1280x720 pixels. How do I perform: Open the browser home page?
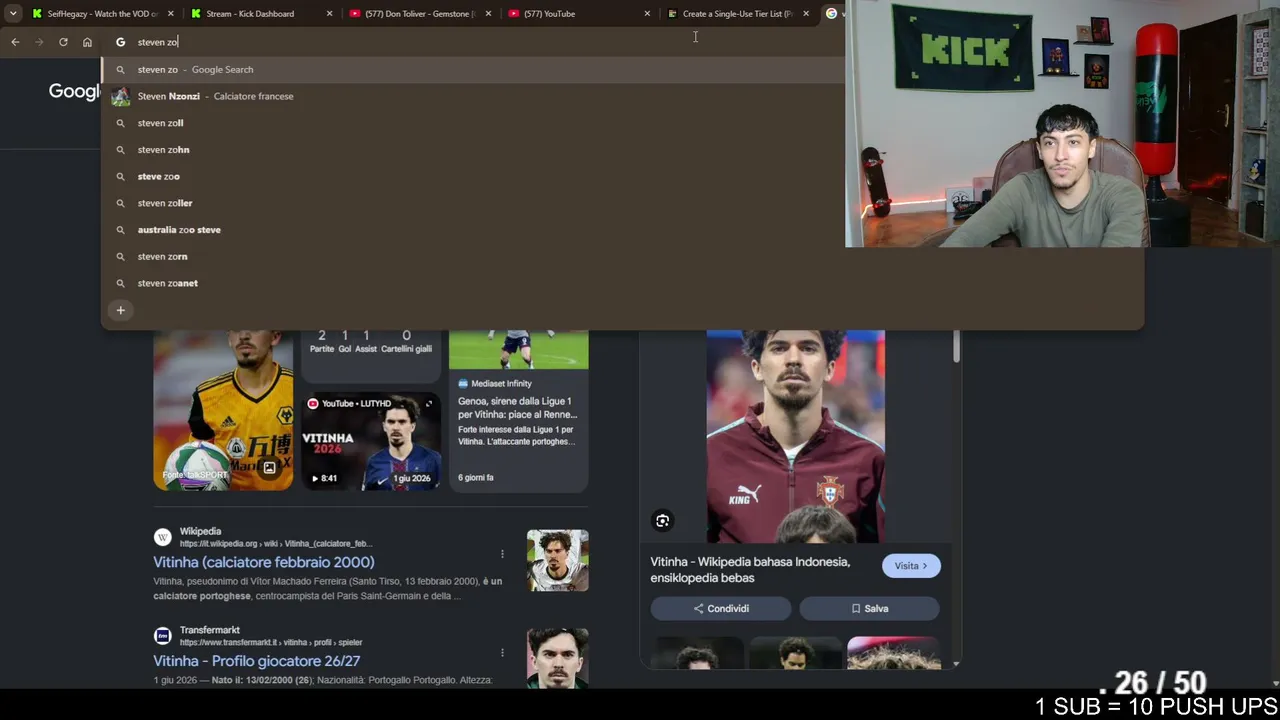click(87, 42)
